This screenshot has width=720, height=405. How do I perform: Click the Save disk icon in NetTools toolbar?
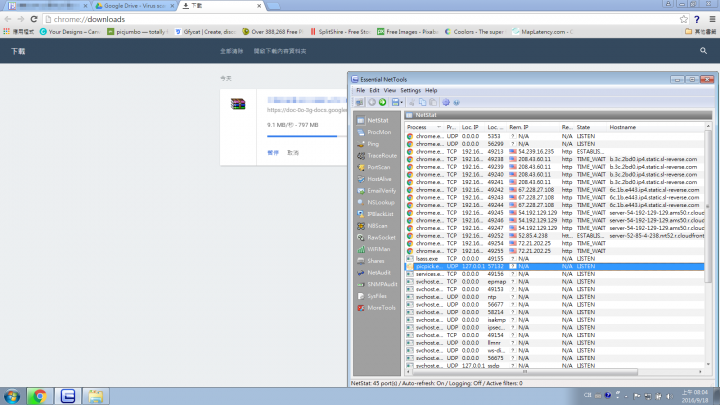point(395,102)
